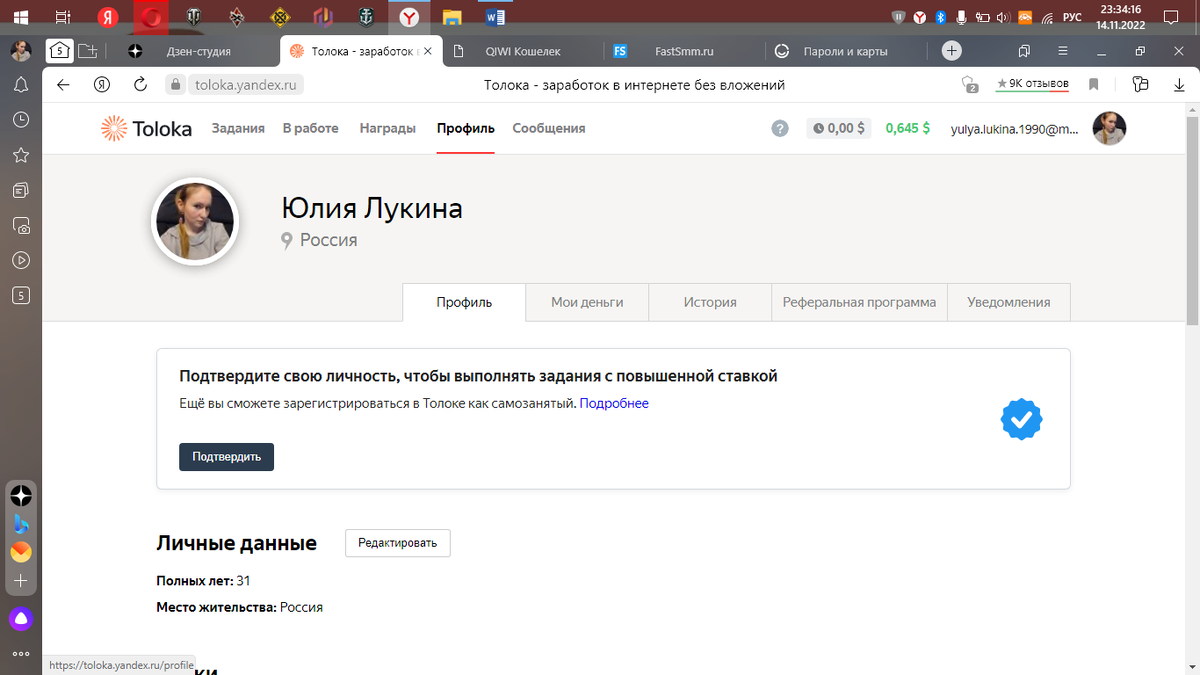Open account menu yulya.lukina.1990 email

click(x=1015, y=128)
